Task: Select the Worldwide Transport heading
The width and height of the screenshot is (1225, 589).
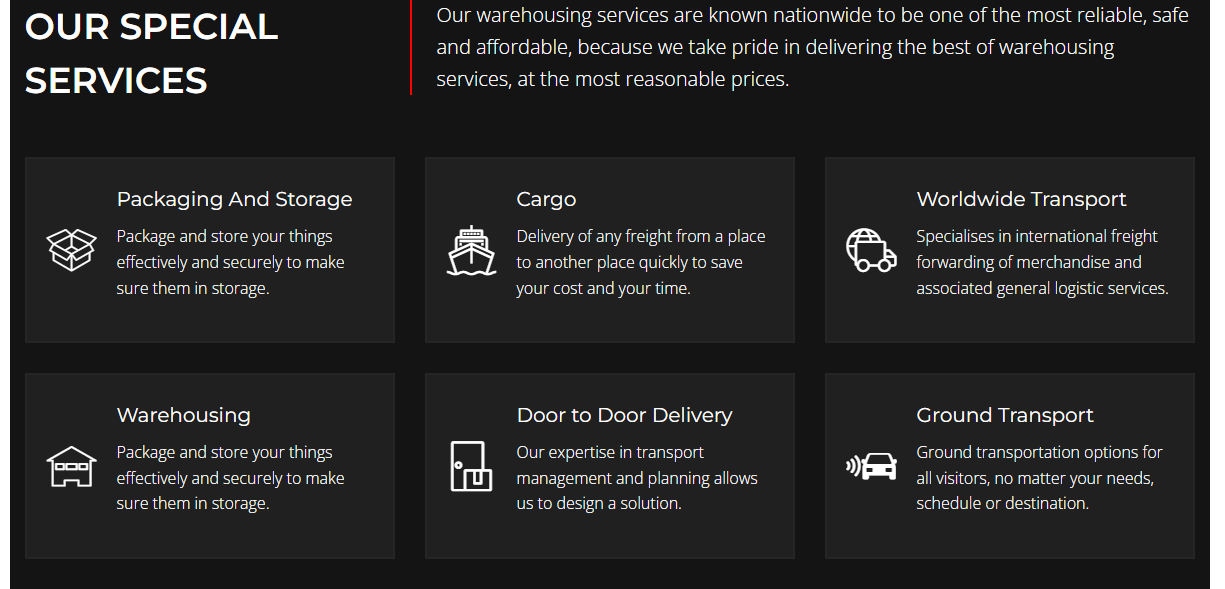Action: 1021,199
